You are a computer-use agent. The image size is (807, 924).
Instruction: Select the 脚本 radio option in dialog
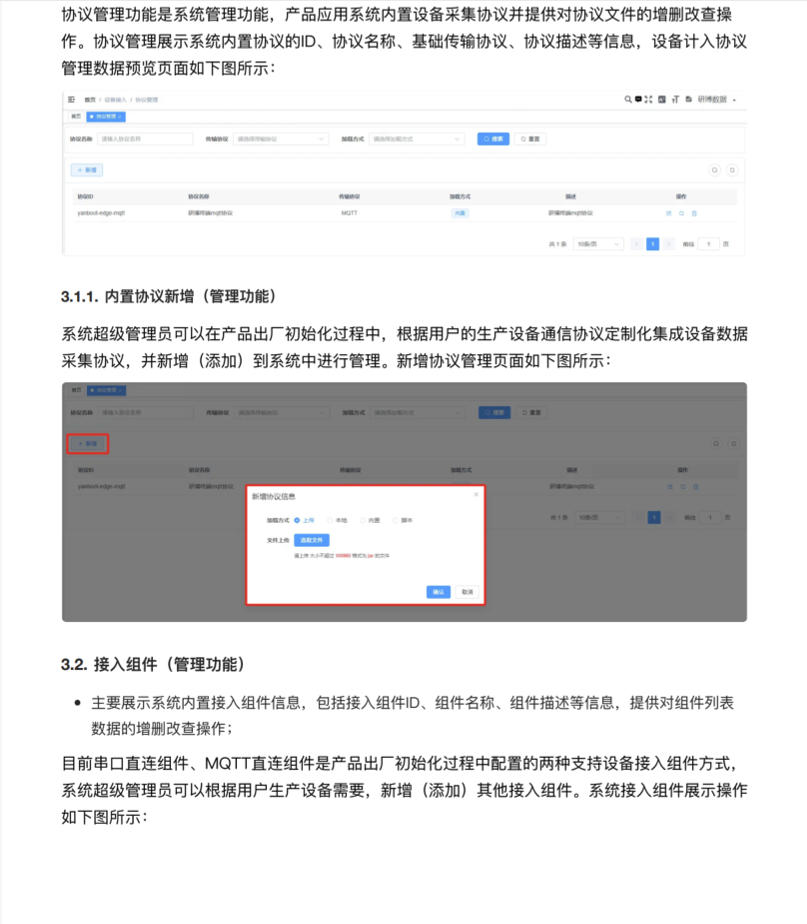point(403,520)
